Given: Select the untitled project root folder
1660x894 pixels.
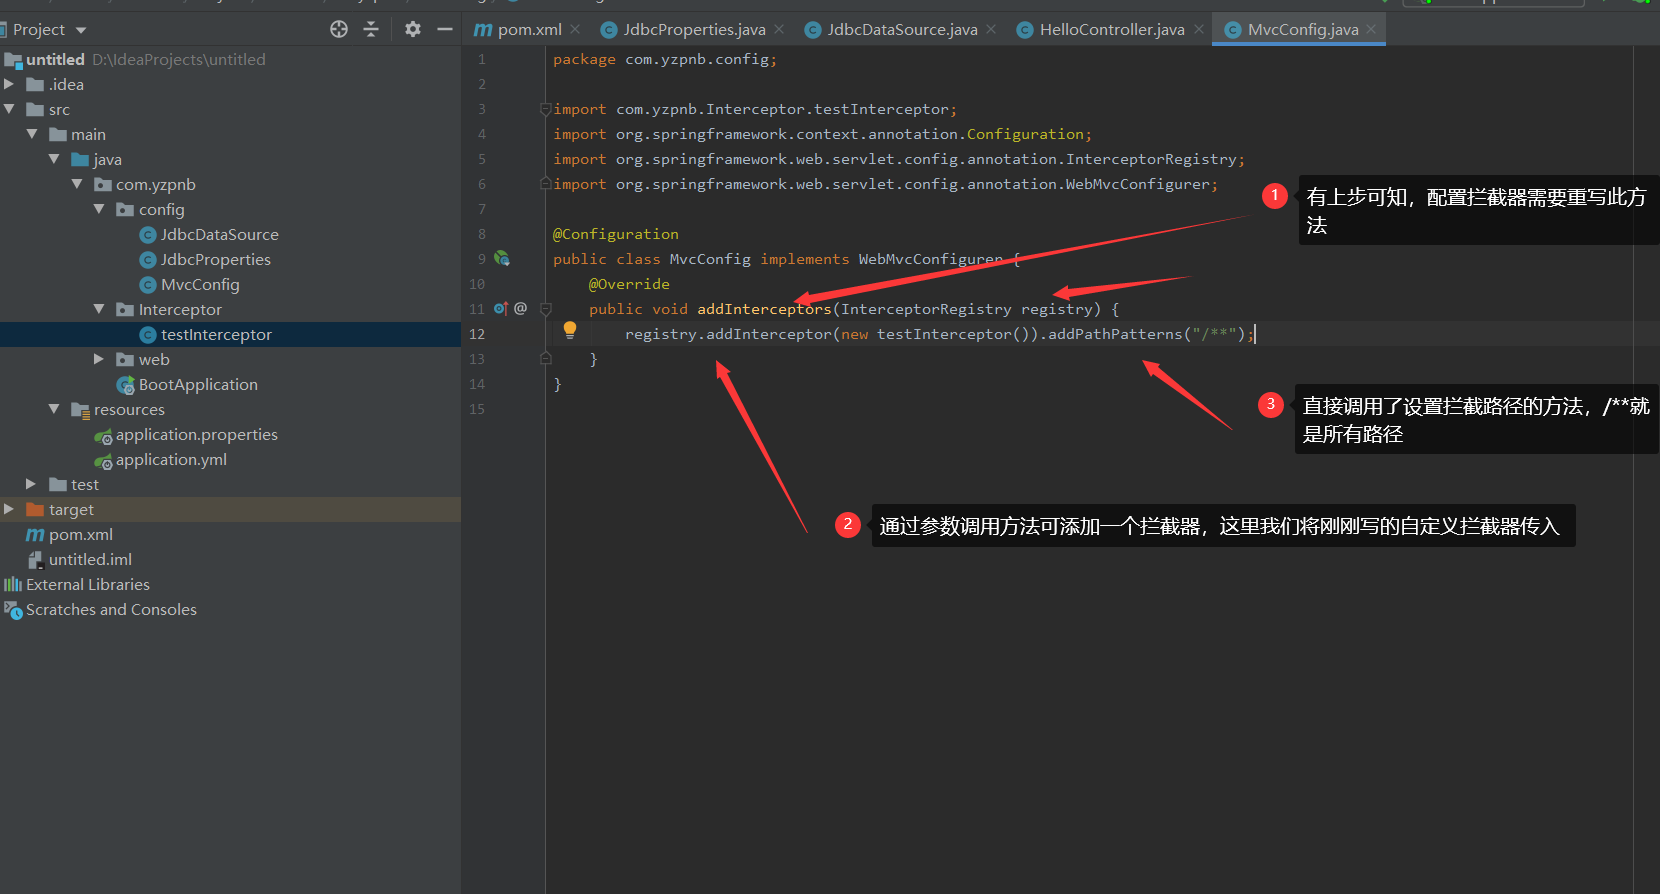Looking at the screenshot, I should [x=55, y=60].
